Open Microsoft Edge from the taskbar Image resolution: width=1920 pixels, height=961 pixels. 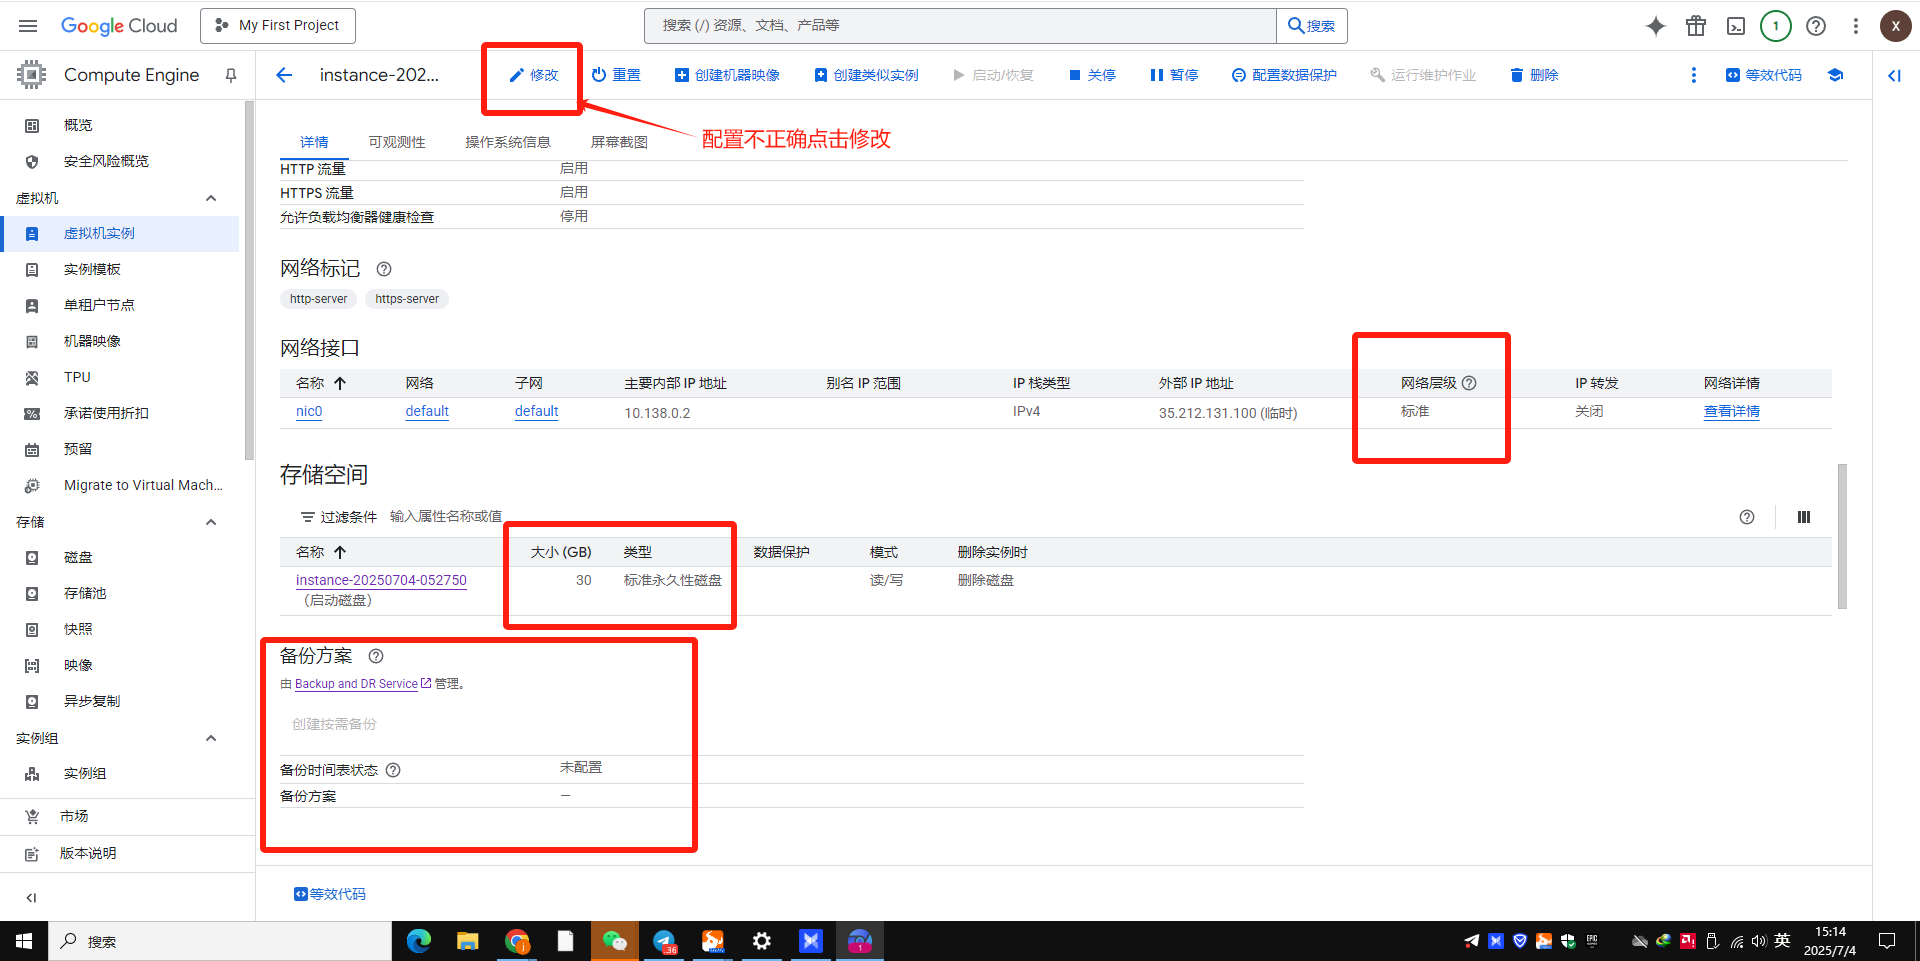pyautogui.click(x=419, y=941)
